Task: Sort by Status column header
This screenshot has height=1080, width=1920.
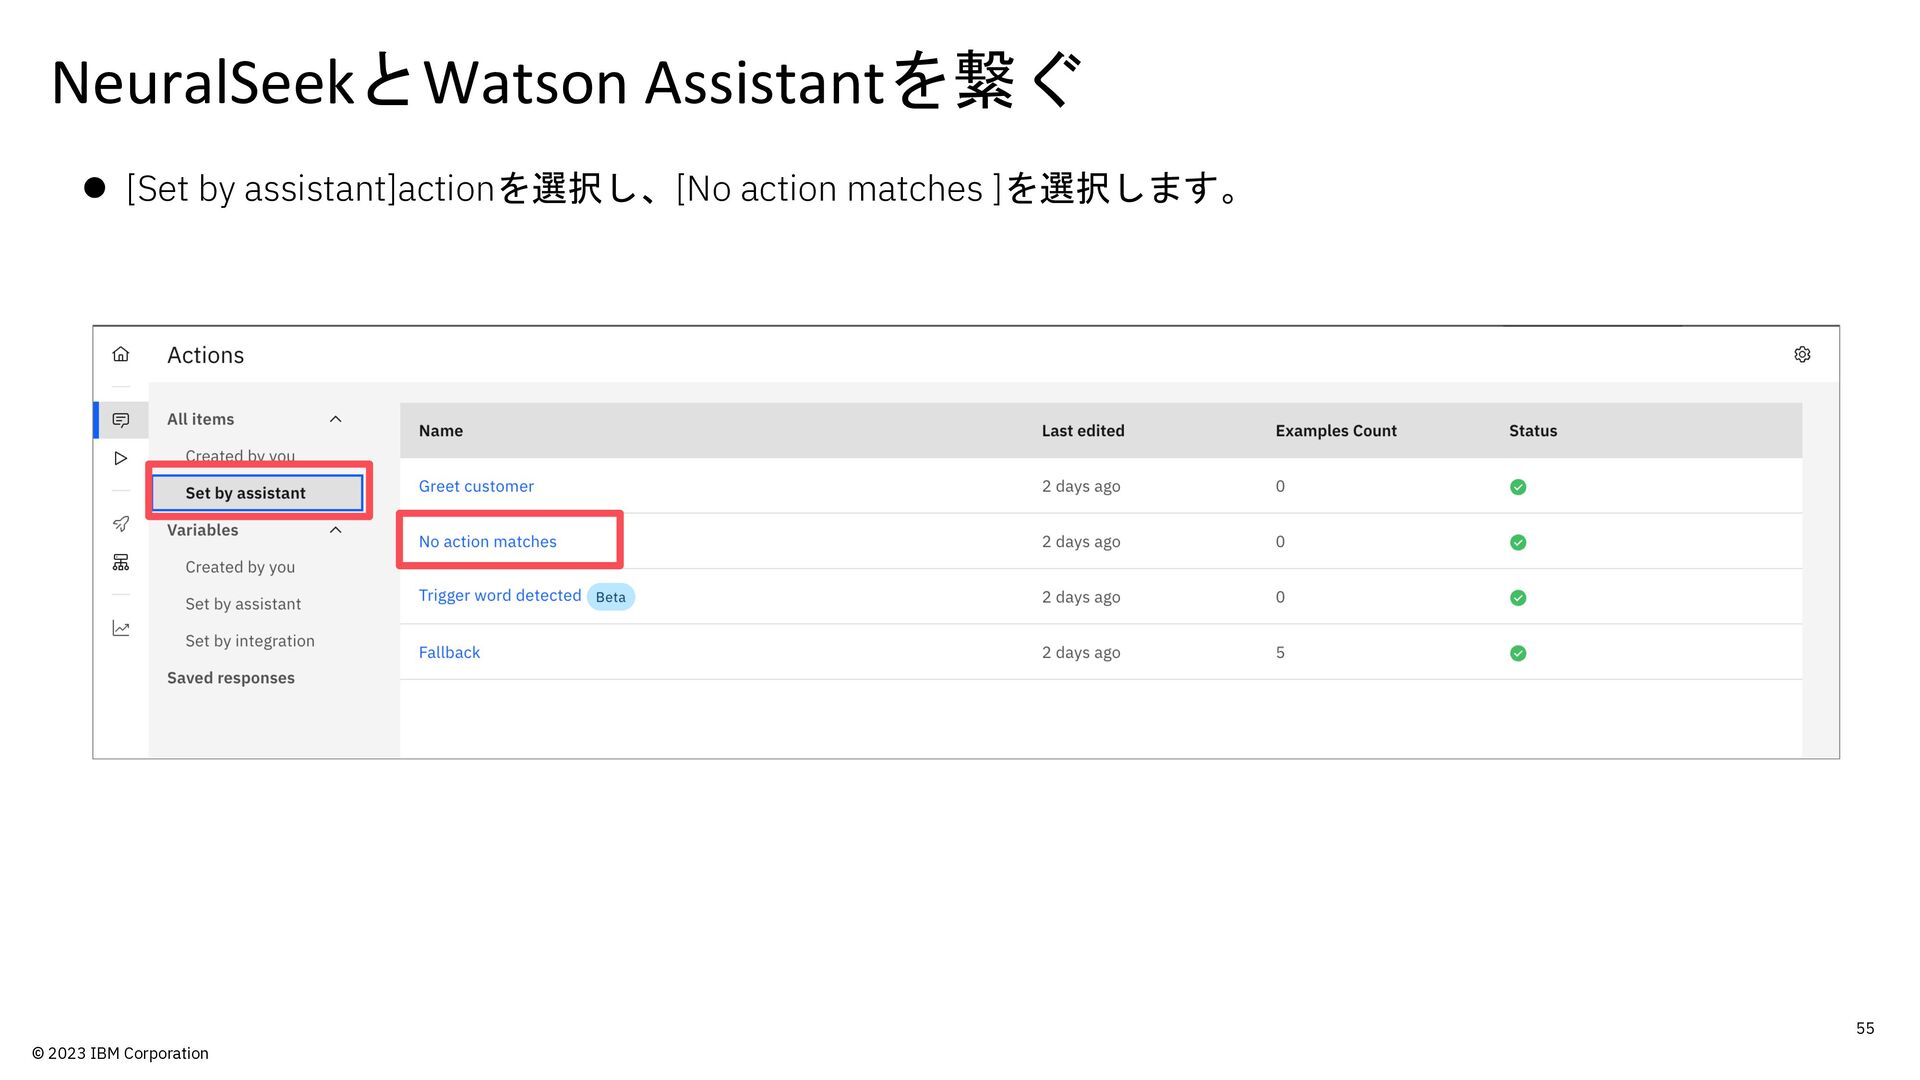Action: 1533,431
